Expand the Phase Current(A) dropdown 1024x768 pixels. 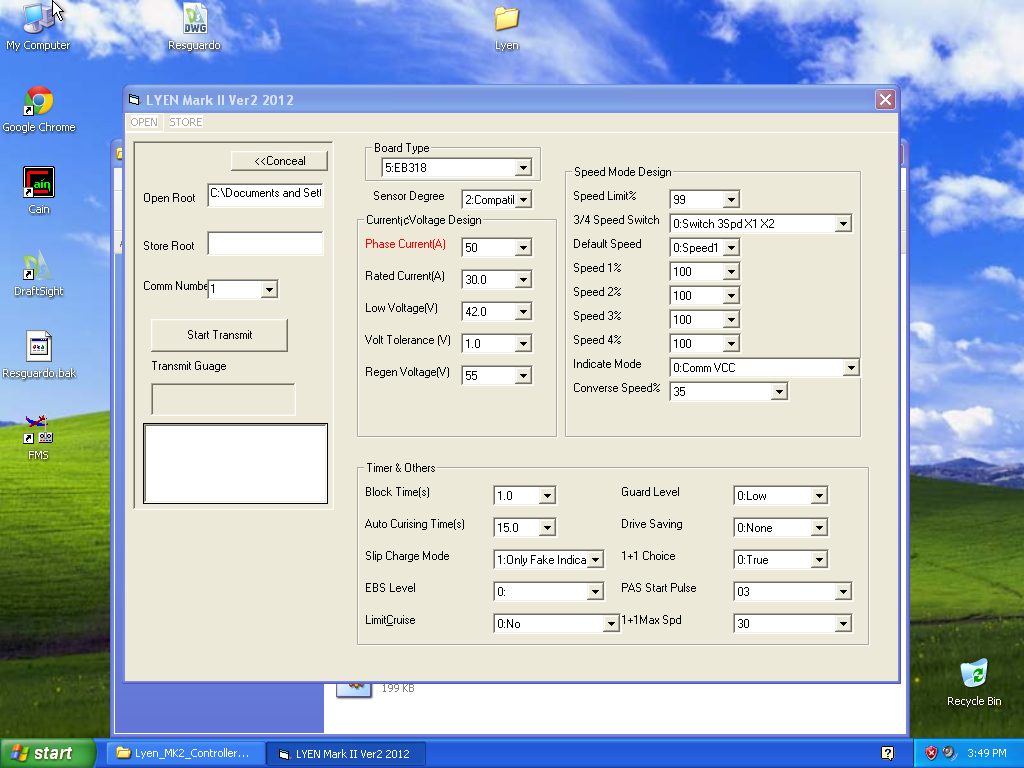coord(523,248)
